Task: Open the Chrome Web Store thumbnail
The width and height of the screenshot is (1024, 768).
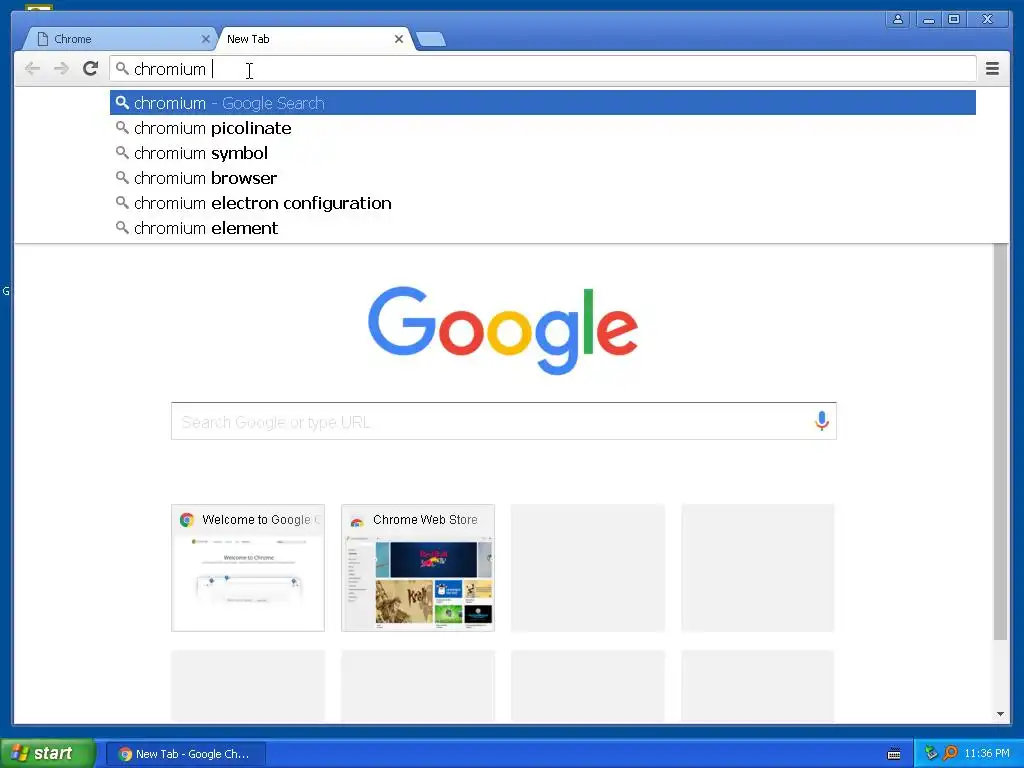Action: 418,568
